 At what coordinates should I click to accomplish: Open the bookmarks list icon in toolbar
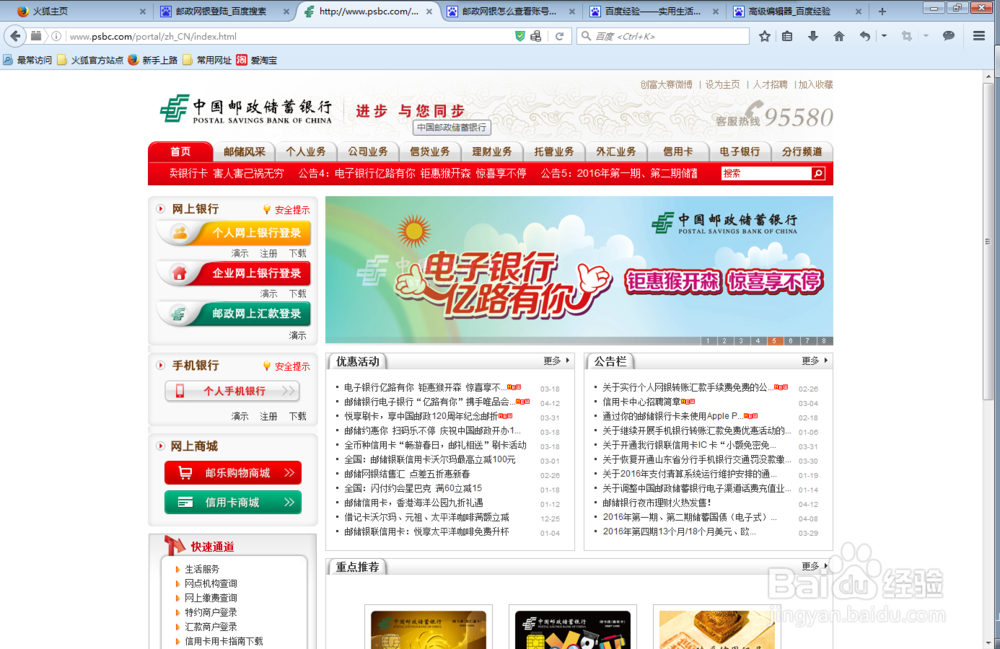[x=788, y=36]
